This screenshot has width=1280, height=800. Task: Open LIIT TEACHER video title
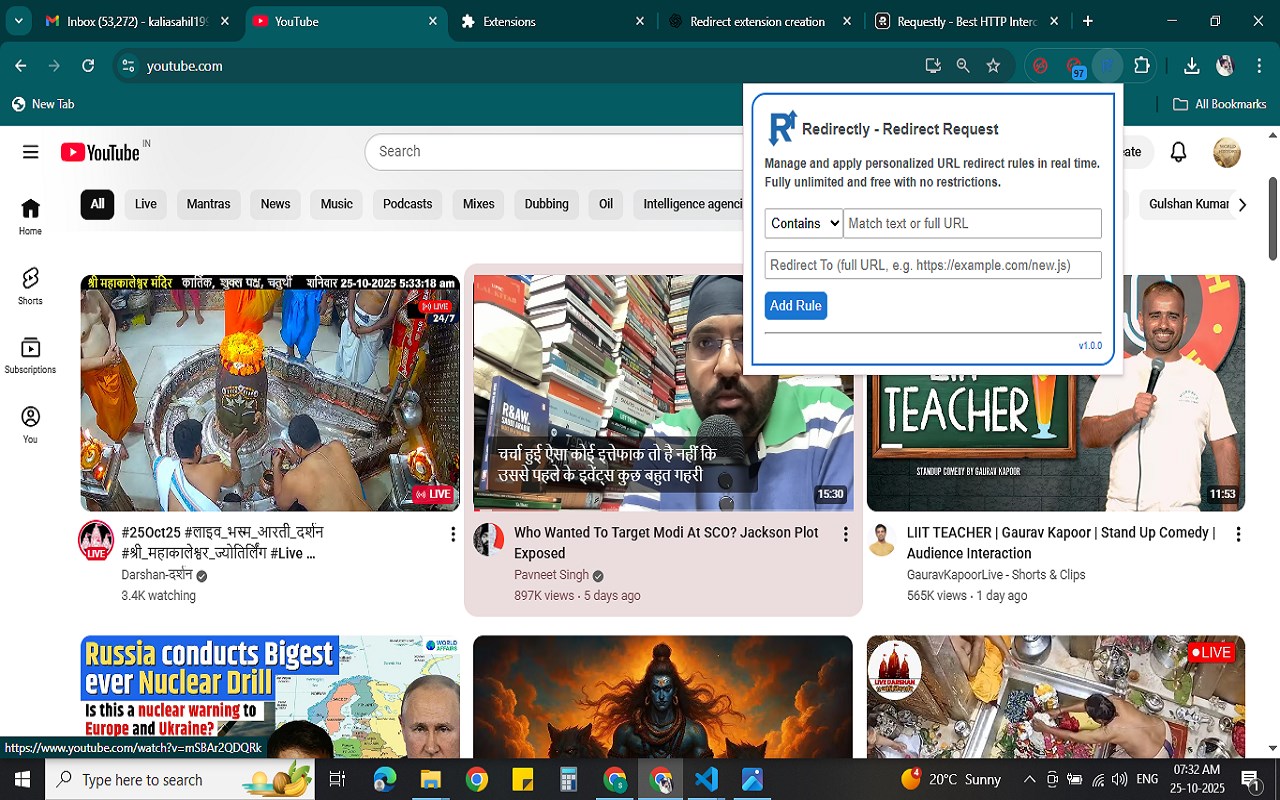1061,543
